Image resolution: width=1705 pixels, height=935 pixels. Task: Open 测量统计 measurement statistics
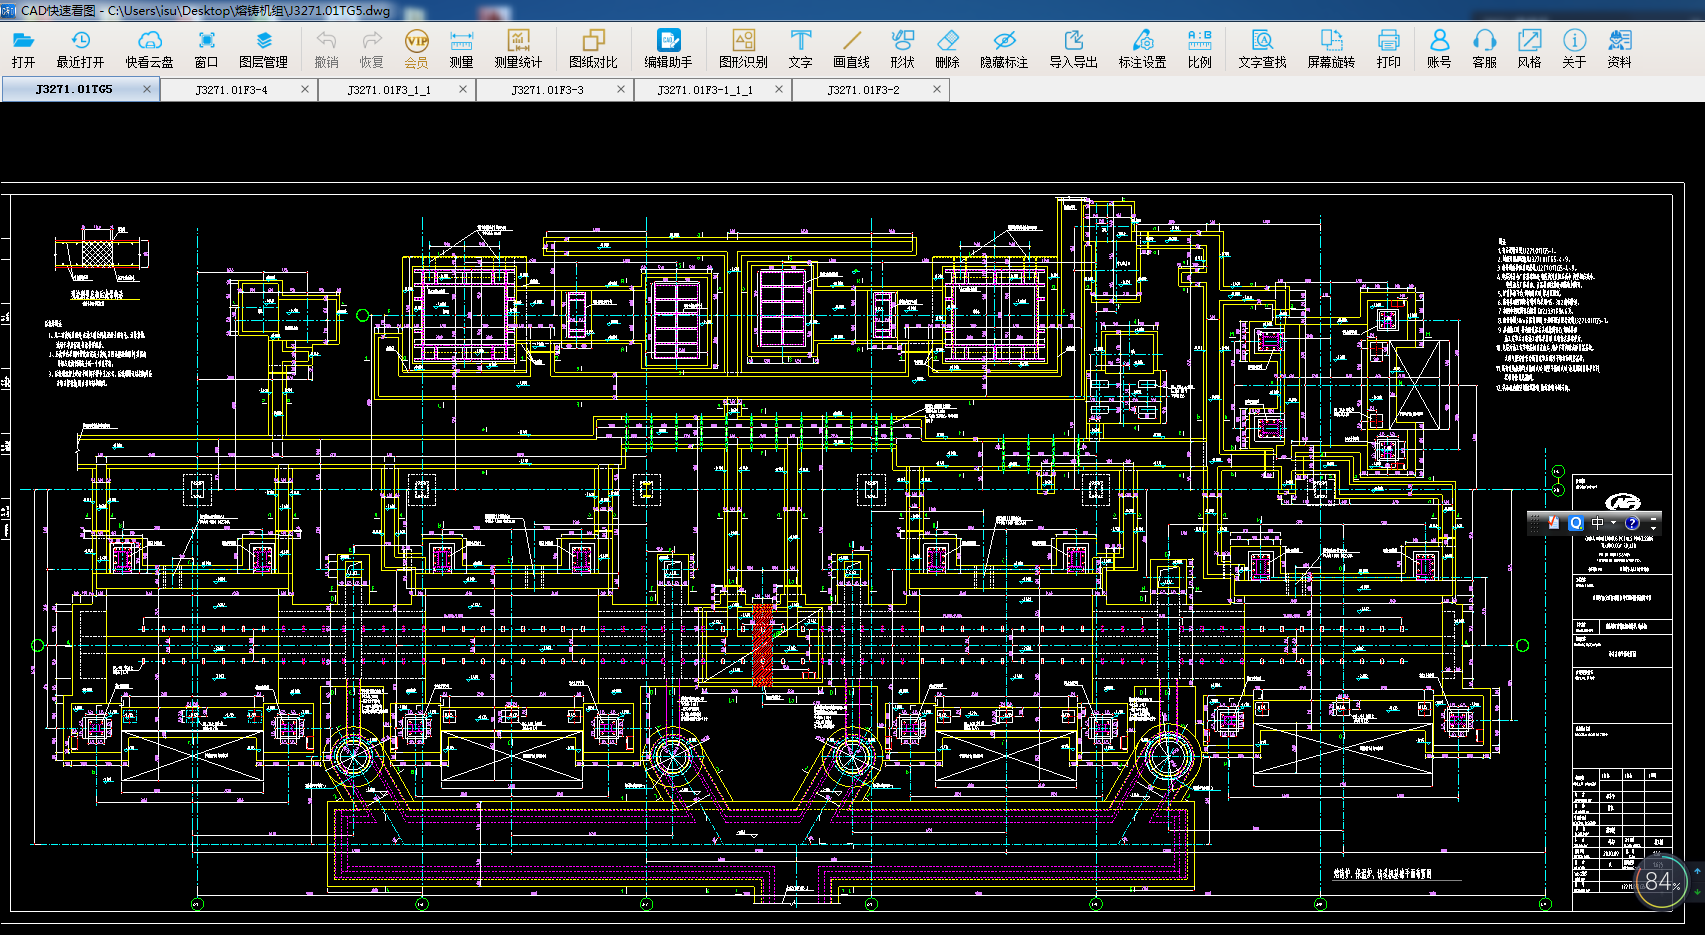pyautogui.click(x=518, y=49)
